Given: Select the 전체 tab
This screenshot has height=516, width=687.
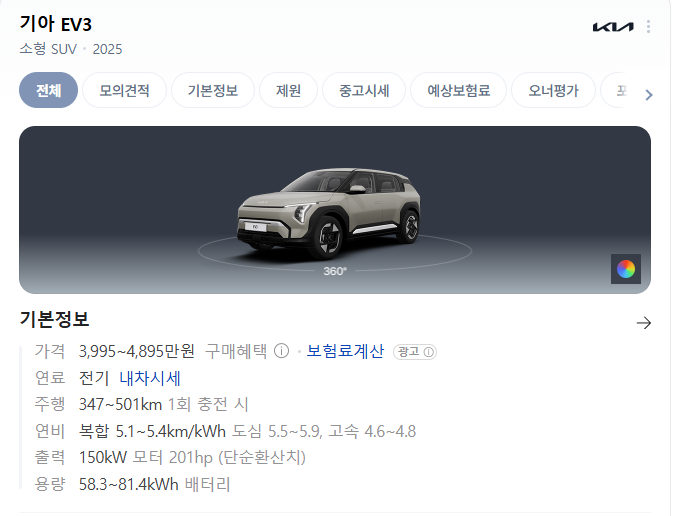Looking at the screenshot, I should coord(48,90).
